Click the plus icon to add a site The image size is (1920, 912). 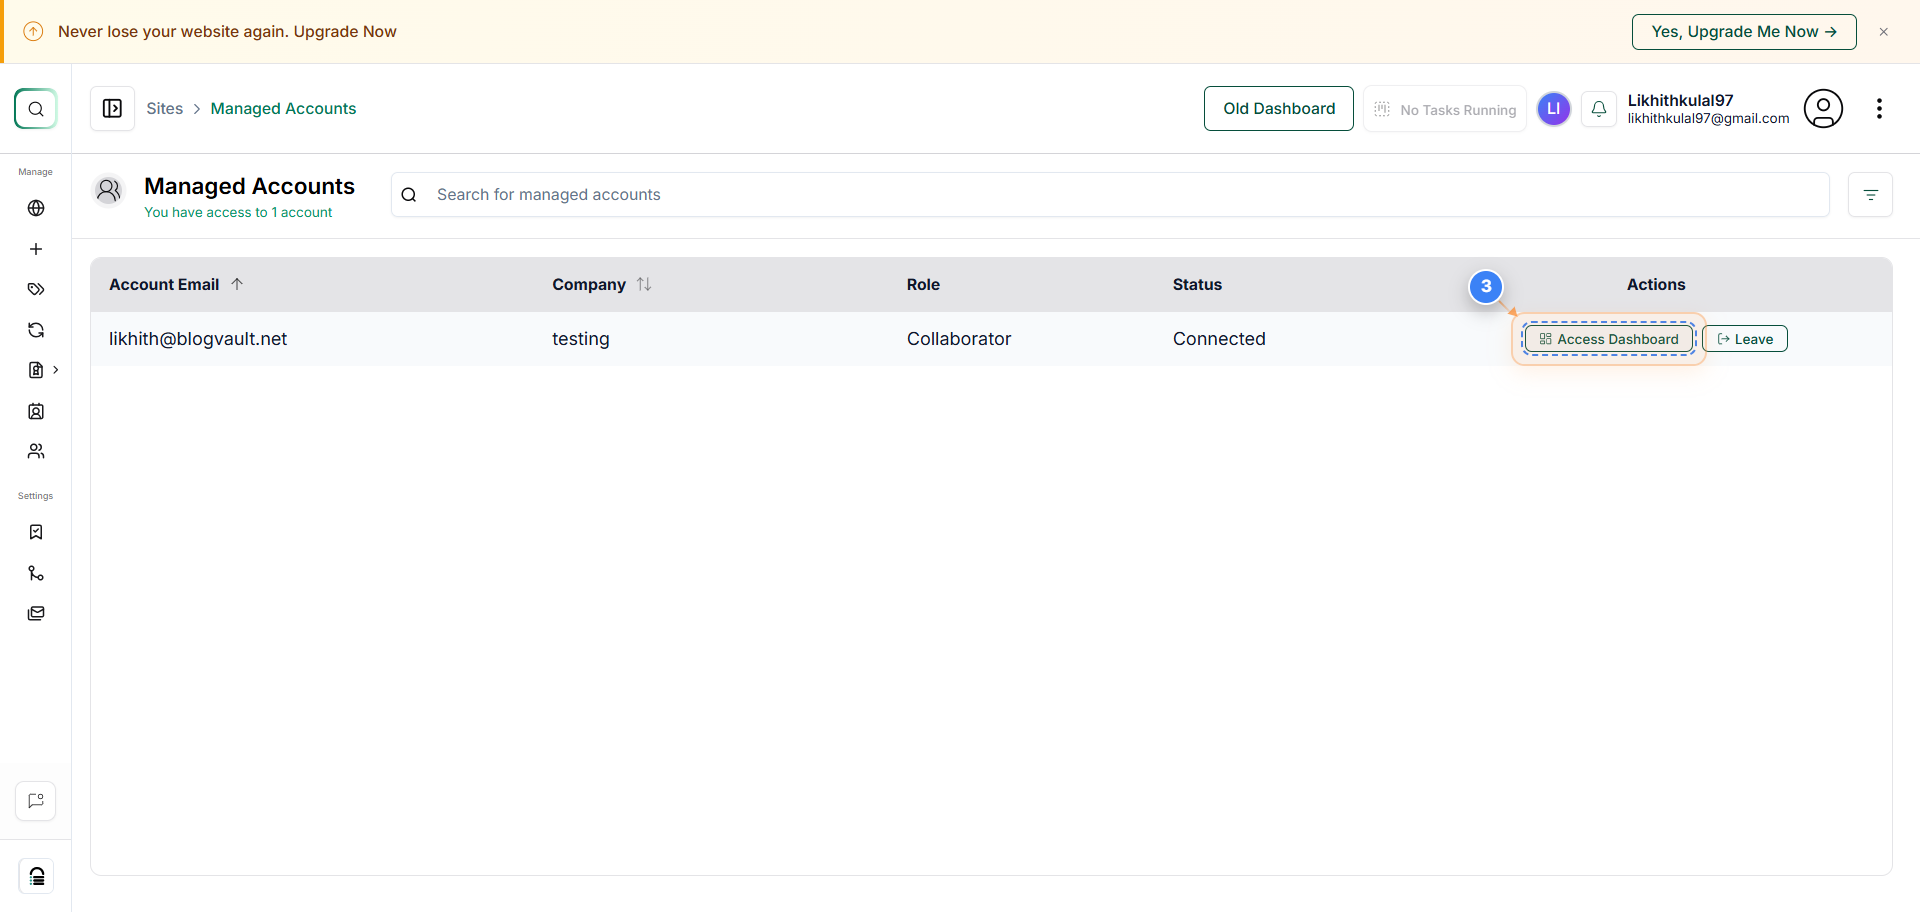click(x=36, y=249)
